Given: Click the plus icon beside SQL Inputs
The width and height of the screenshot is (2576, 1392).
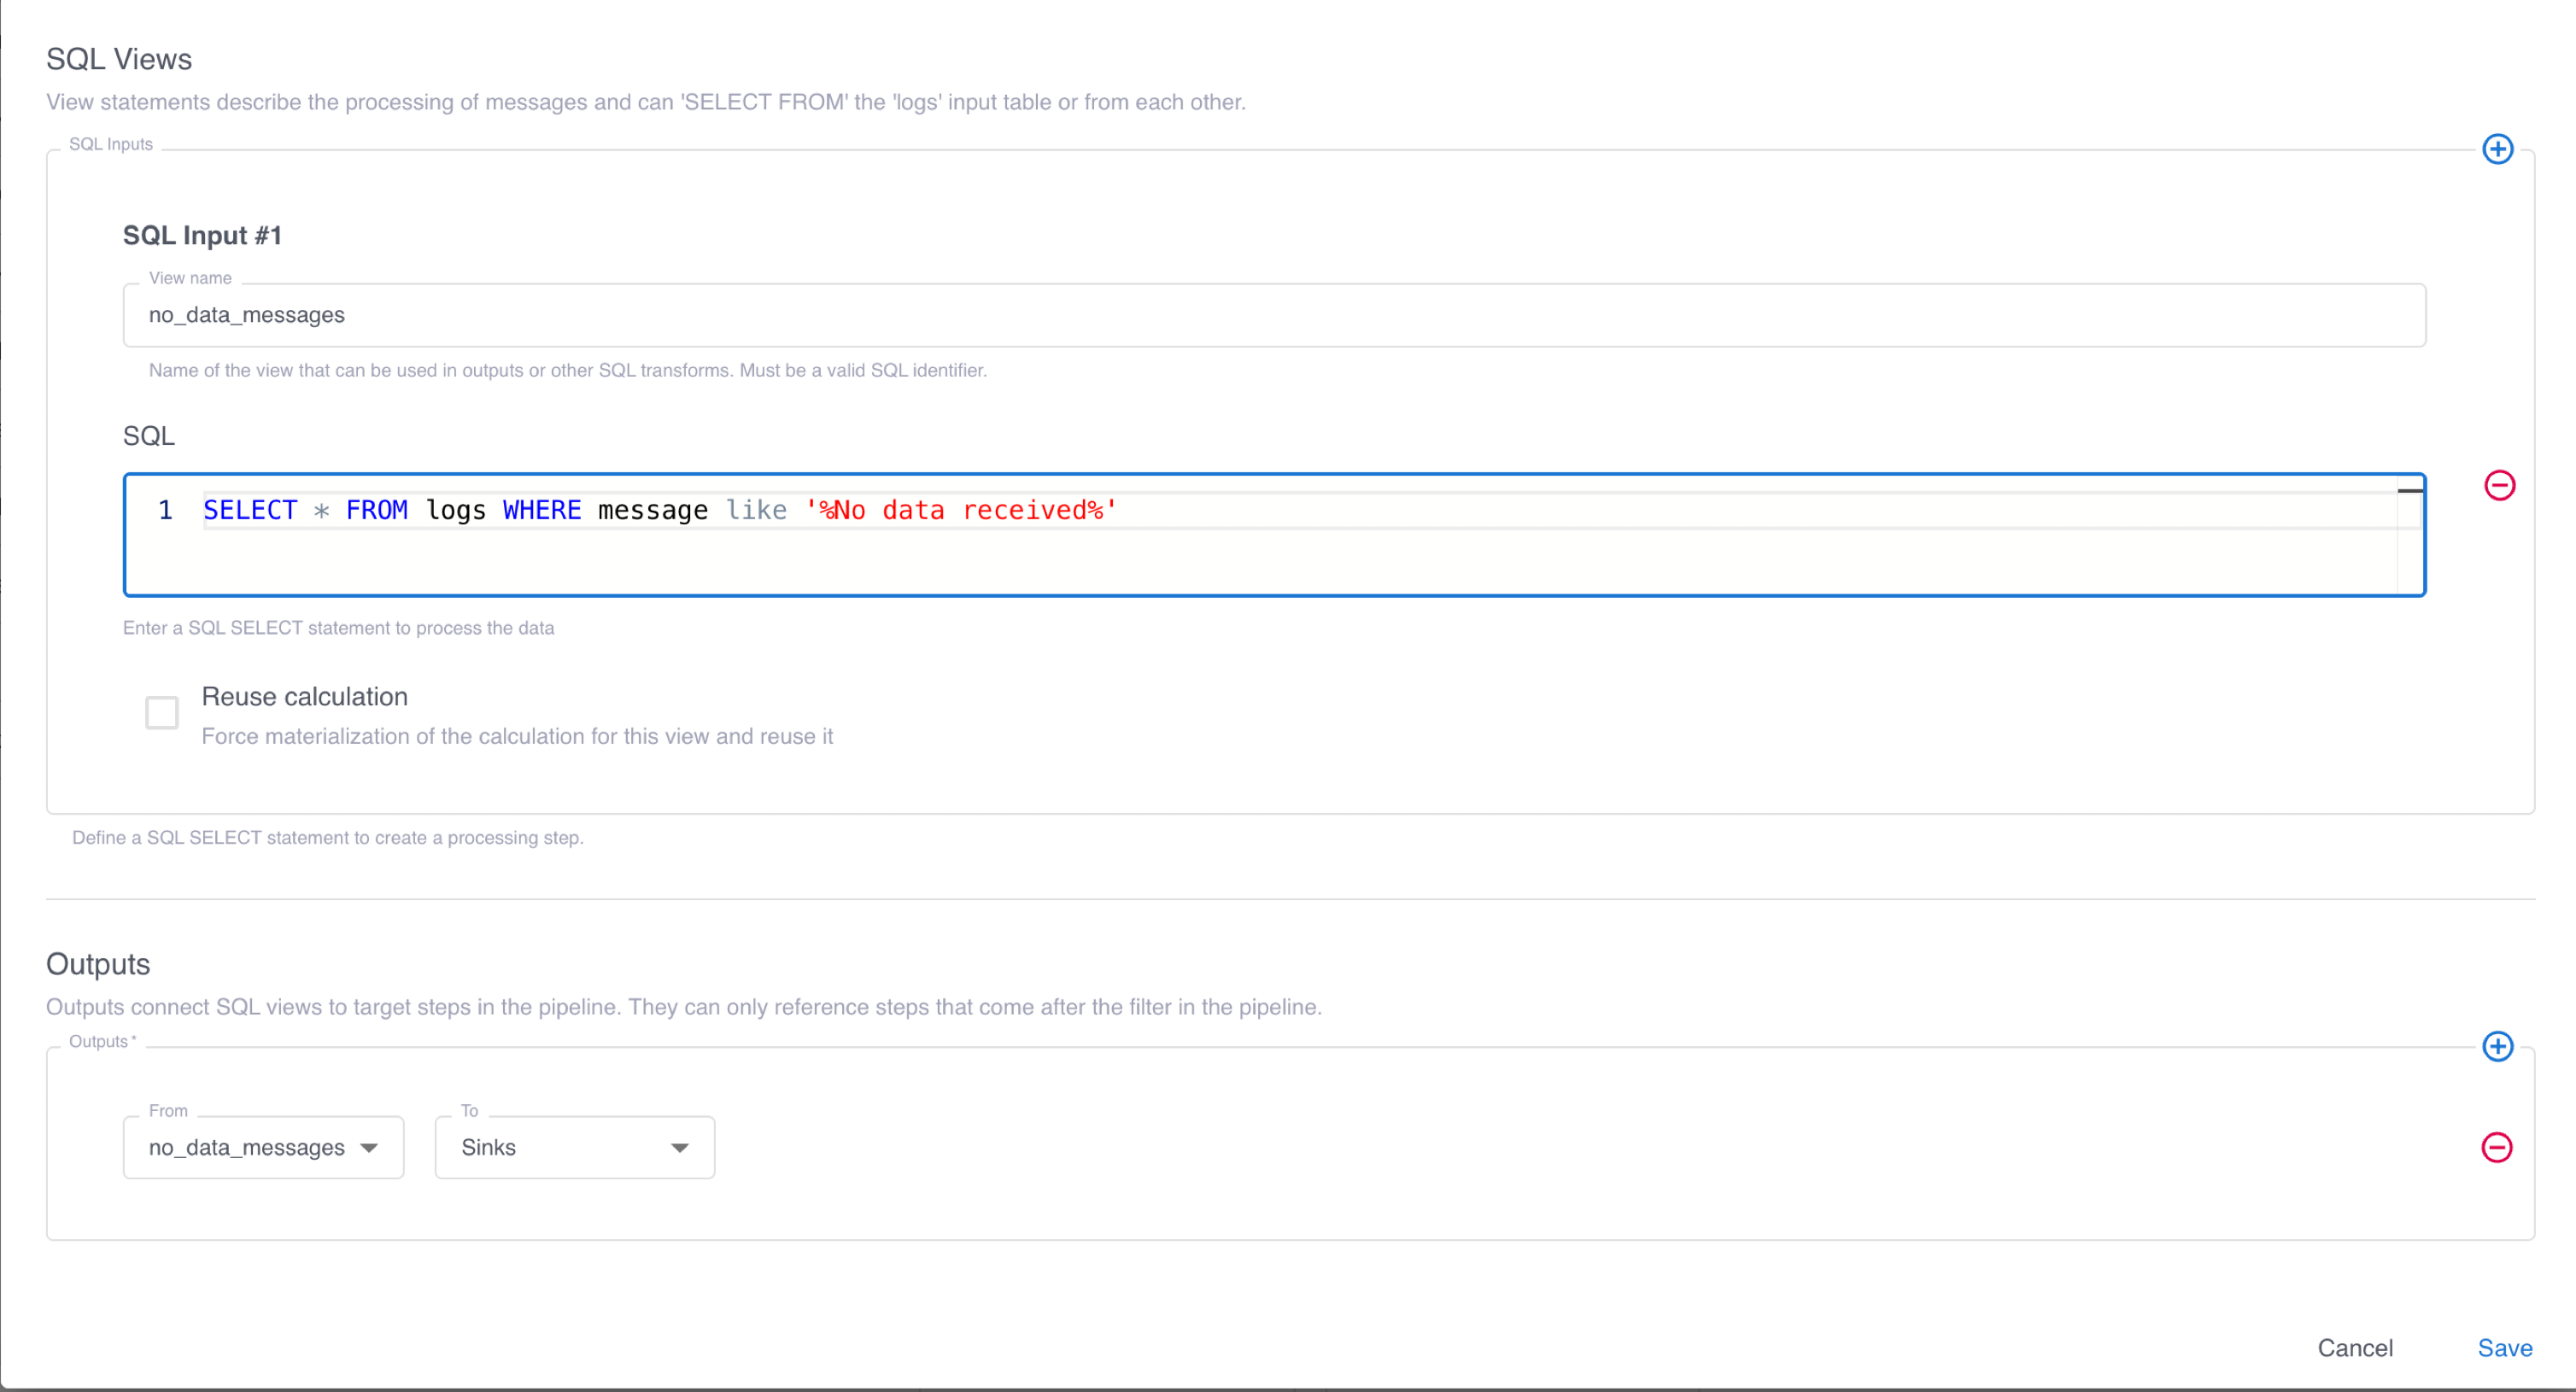Looking at the screenshot, I should tap(2498, 148).
